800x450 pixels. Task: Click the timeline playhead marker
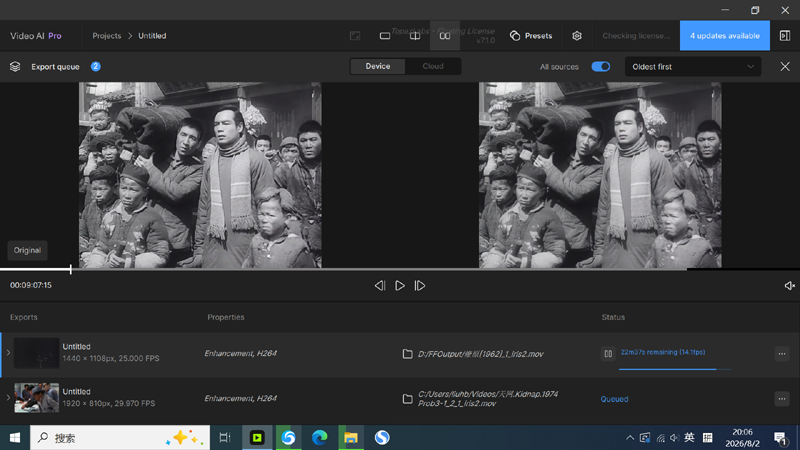point(70,269)
